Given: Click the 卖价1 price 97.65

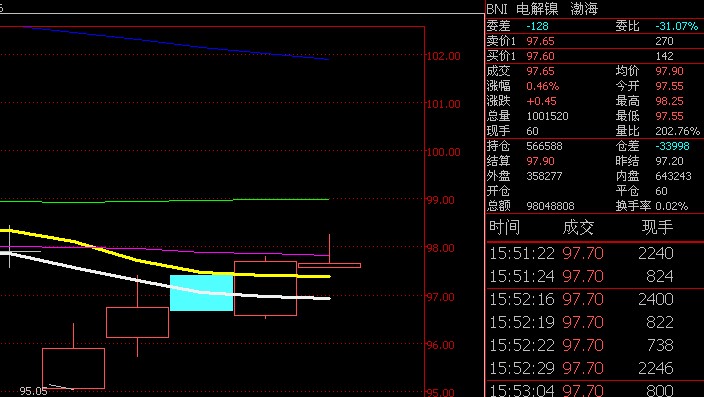Looking at the screenshot, I should pyautogui.click(x=541, y=41).
